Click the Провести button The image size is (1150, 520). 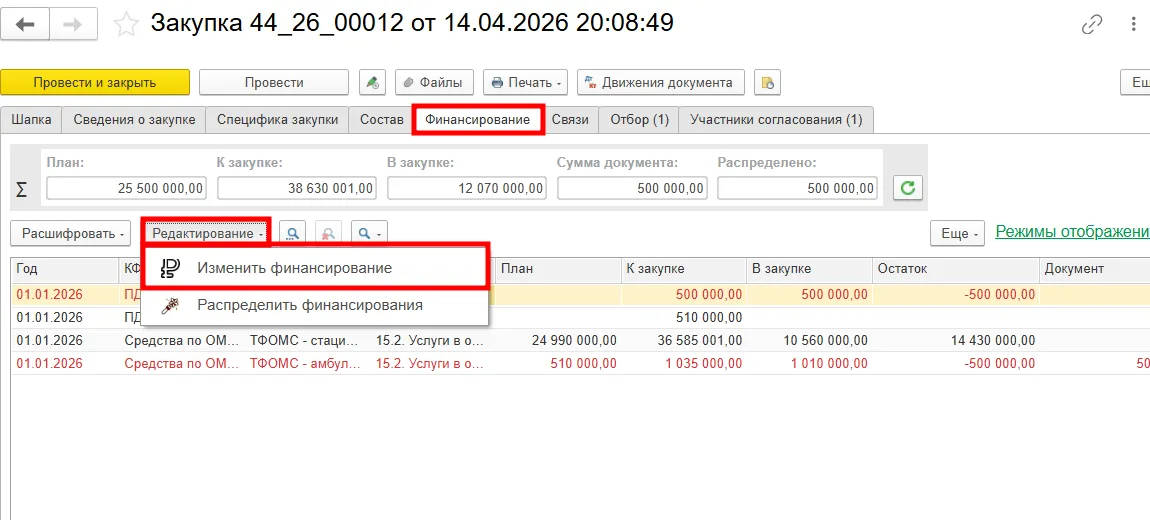(x=274, y=82)
